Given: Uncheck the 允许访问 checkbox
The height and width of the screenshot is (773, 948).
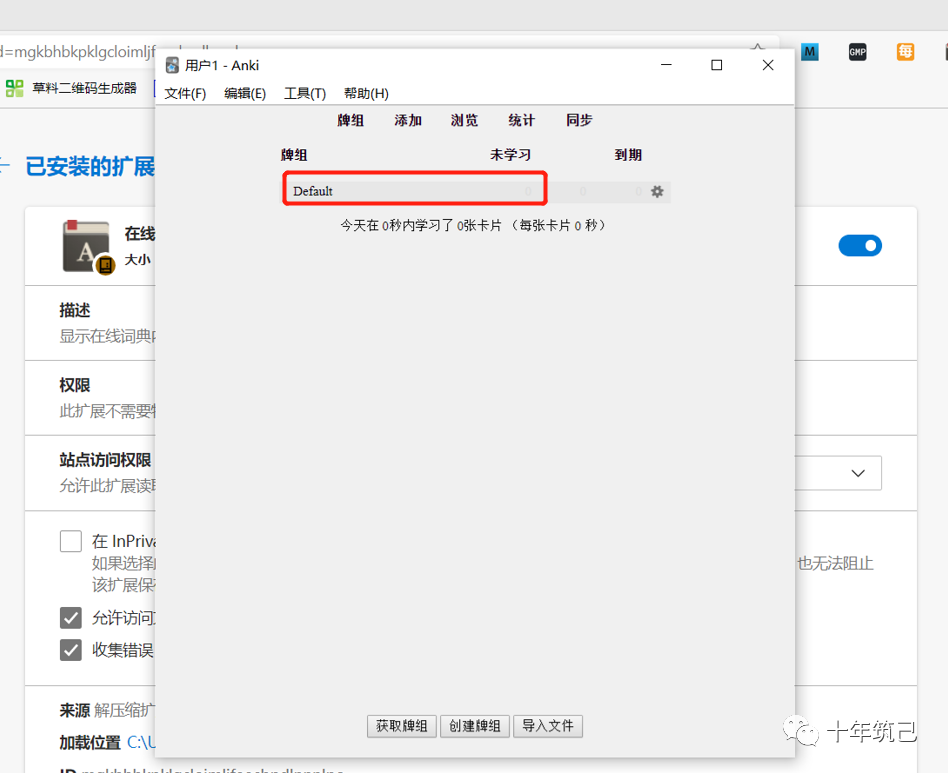Looking at the screenshot, I should [71, 618].
